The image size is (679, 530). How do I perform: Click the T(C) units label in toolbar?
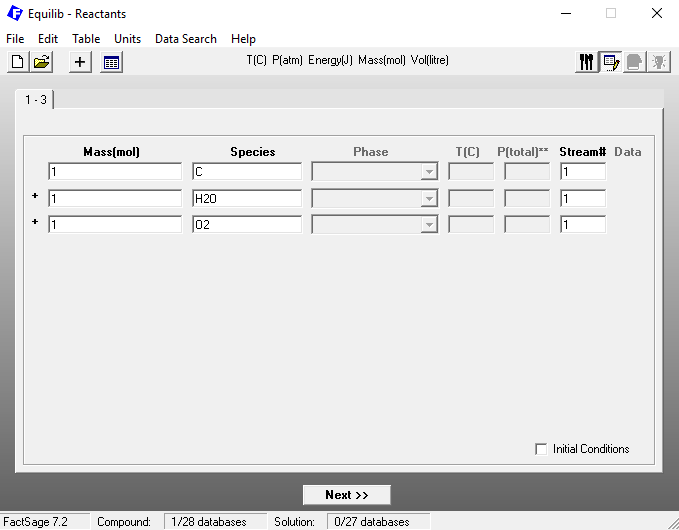coord(256,60)
